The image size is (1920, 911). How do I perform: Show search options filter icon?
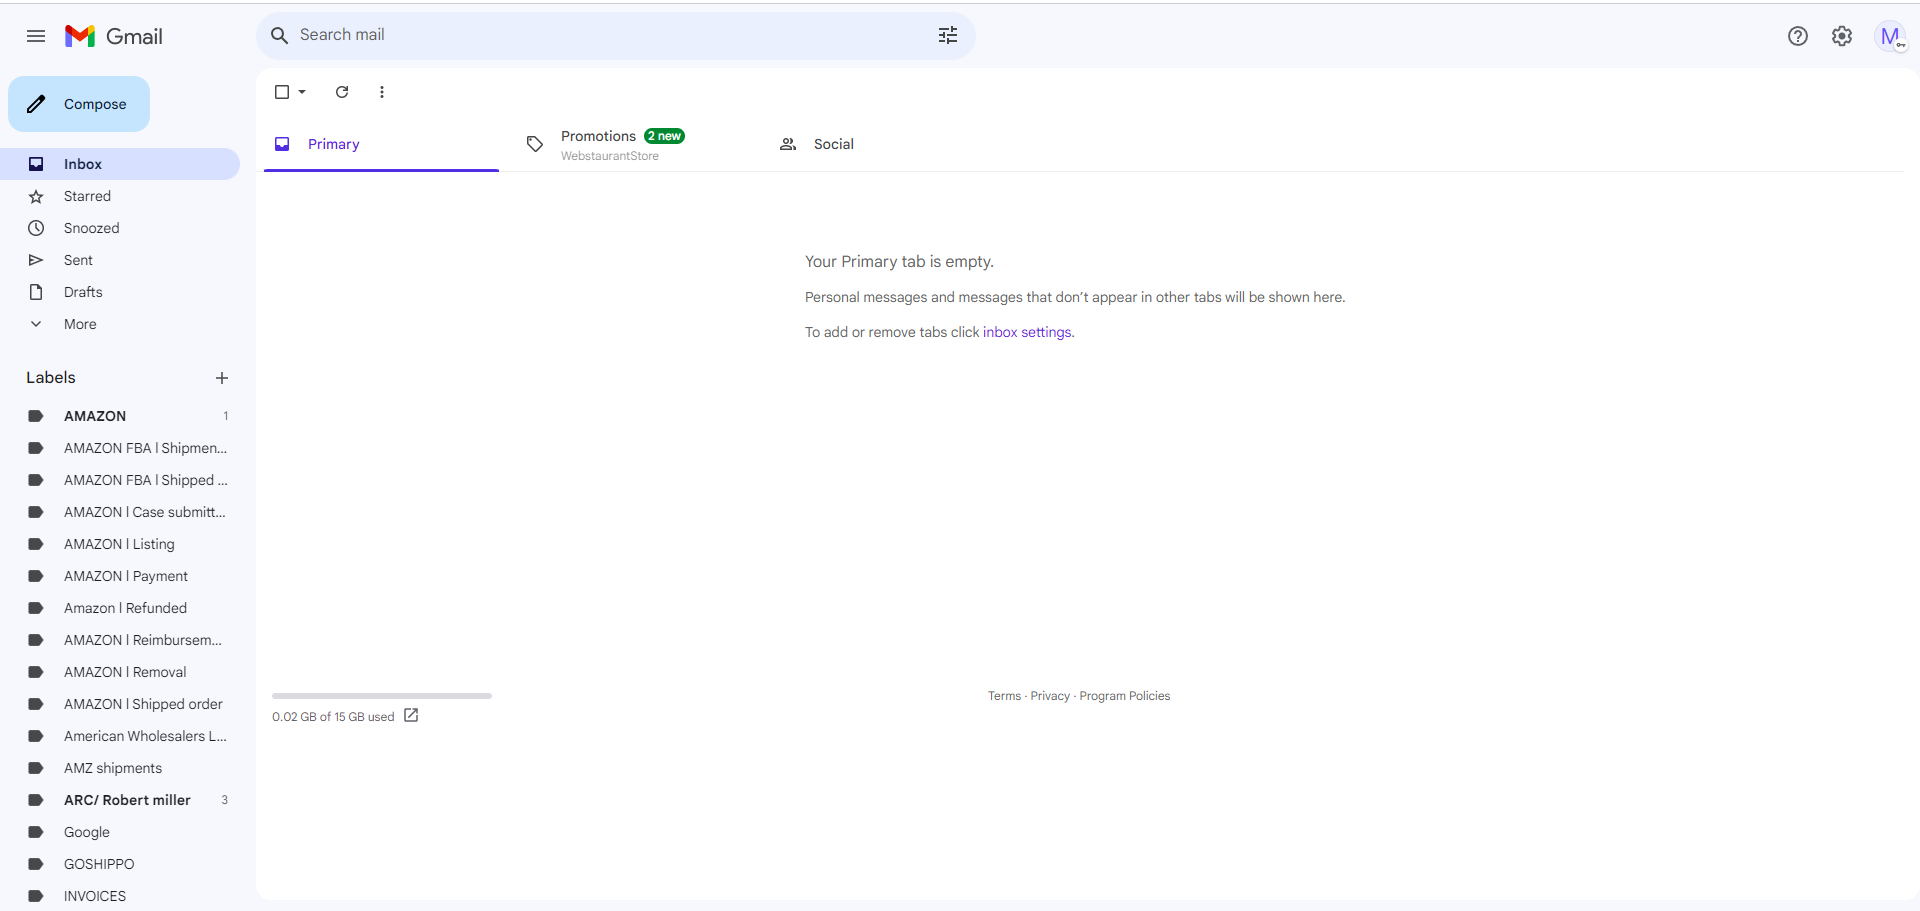tap(948, 35)
